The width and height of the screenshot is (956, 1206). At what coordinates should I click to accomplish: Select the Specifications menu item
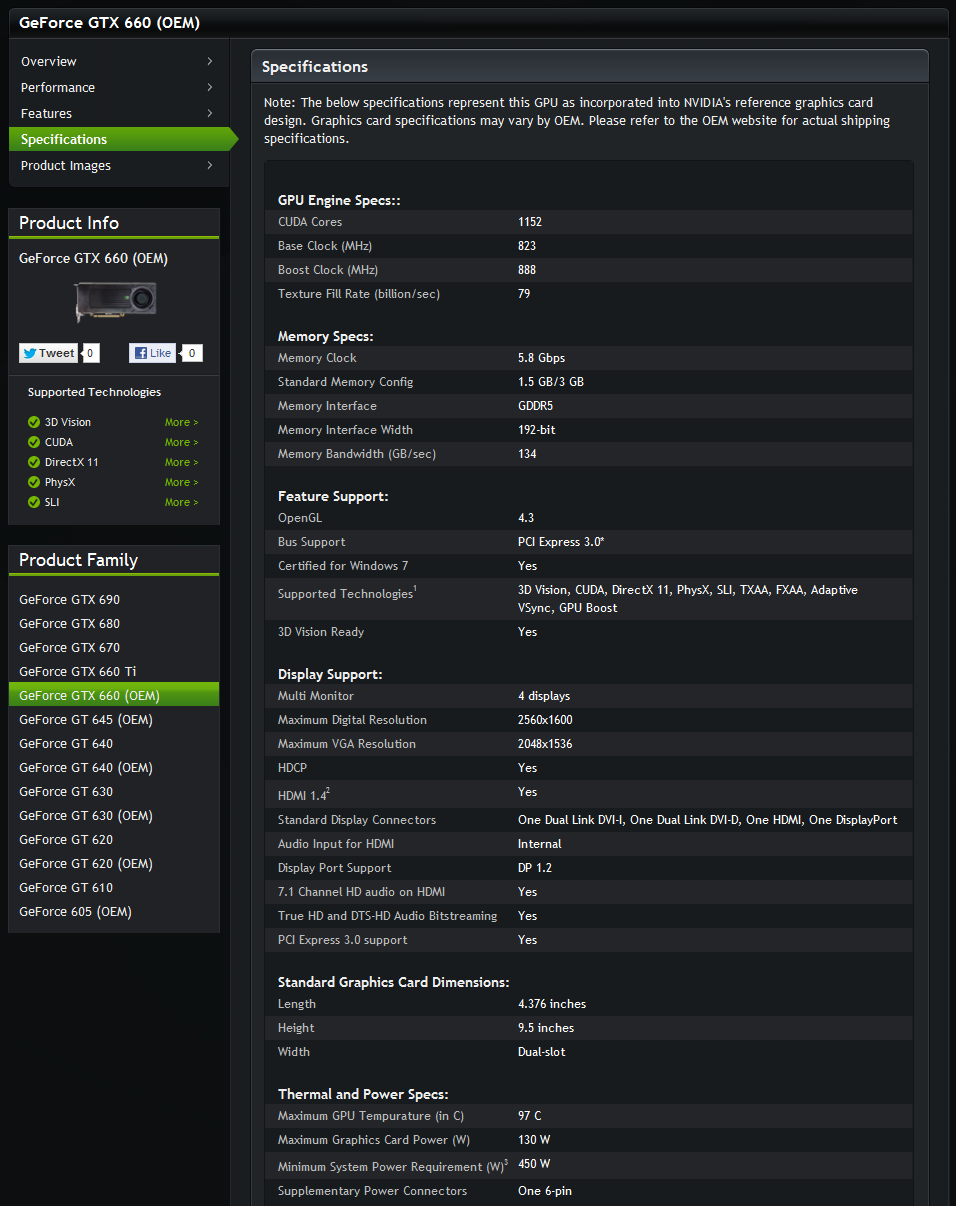[64, 140]
